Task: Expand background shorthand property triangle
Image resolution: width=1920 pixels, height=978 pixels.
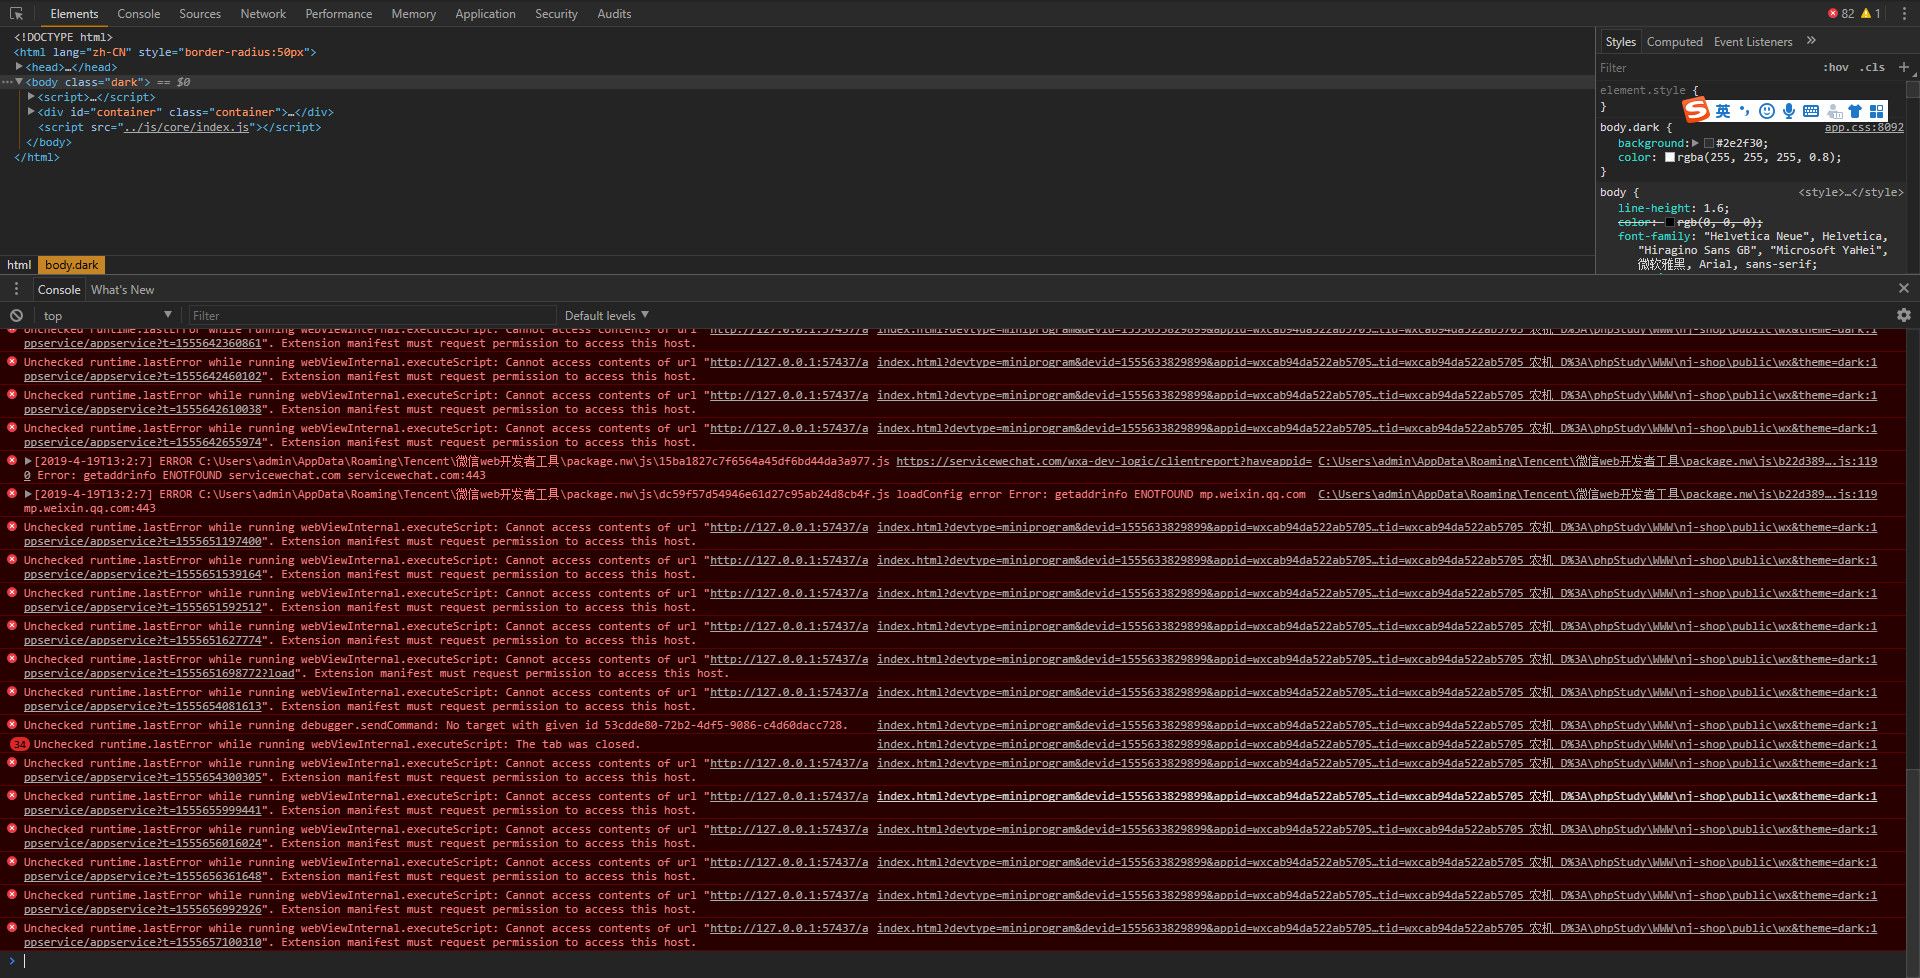Action: (1695, 143)
